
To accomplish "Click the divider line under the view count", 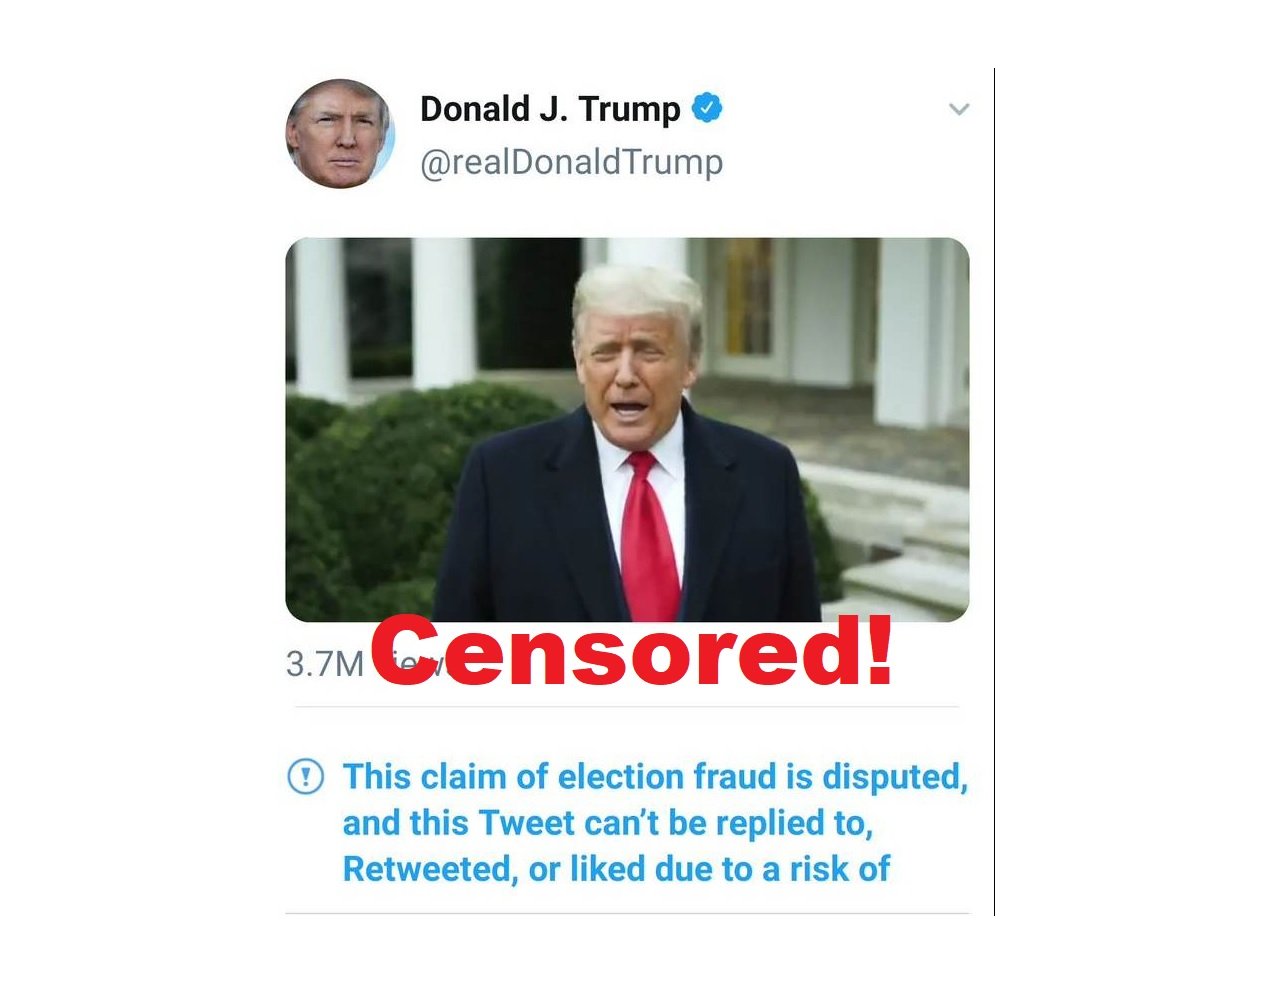I will click(627, 707).
